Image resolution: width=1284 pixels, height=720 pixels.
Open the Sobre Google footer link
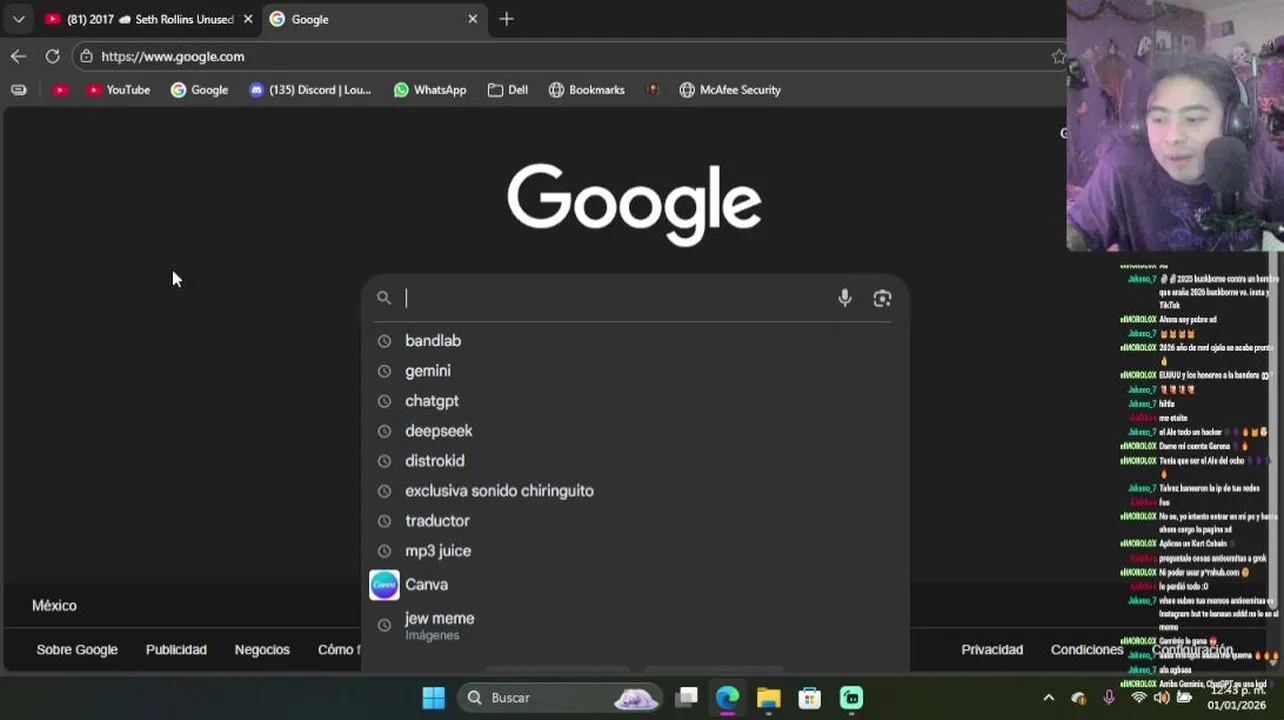pyautogui.click(x=77, y=650)
